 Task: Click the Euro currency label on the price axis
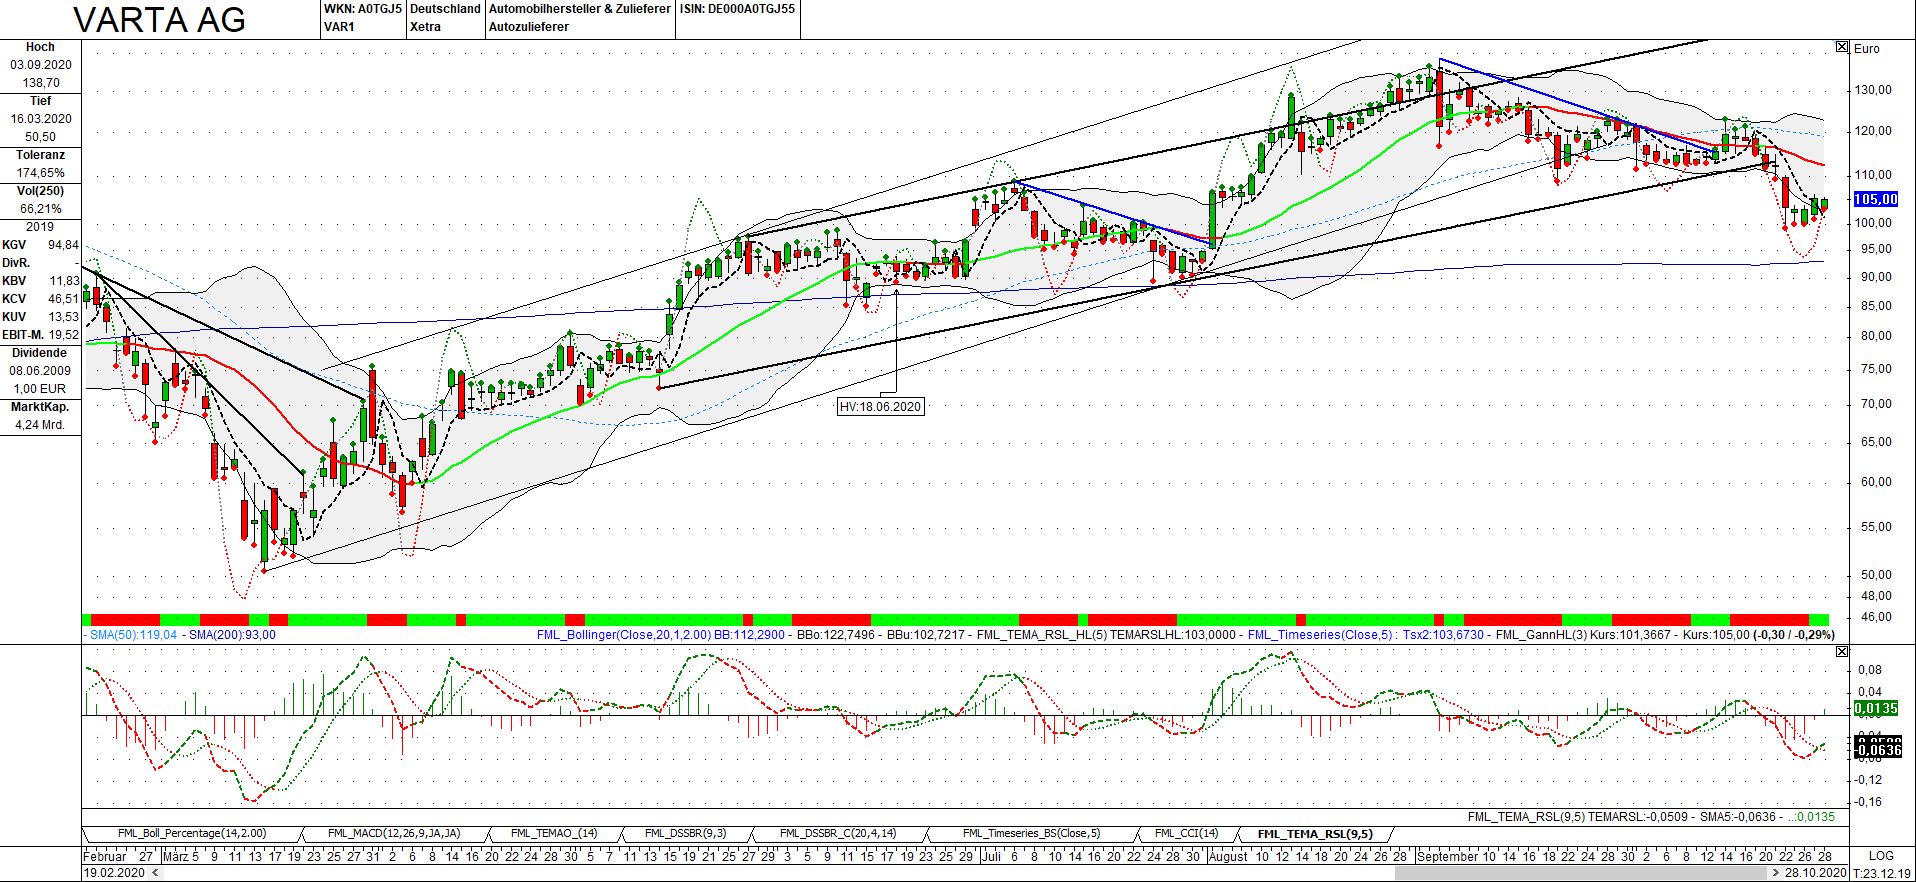coord(1867,49)
